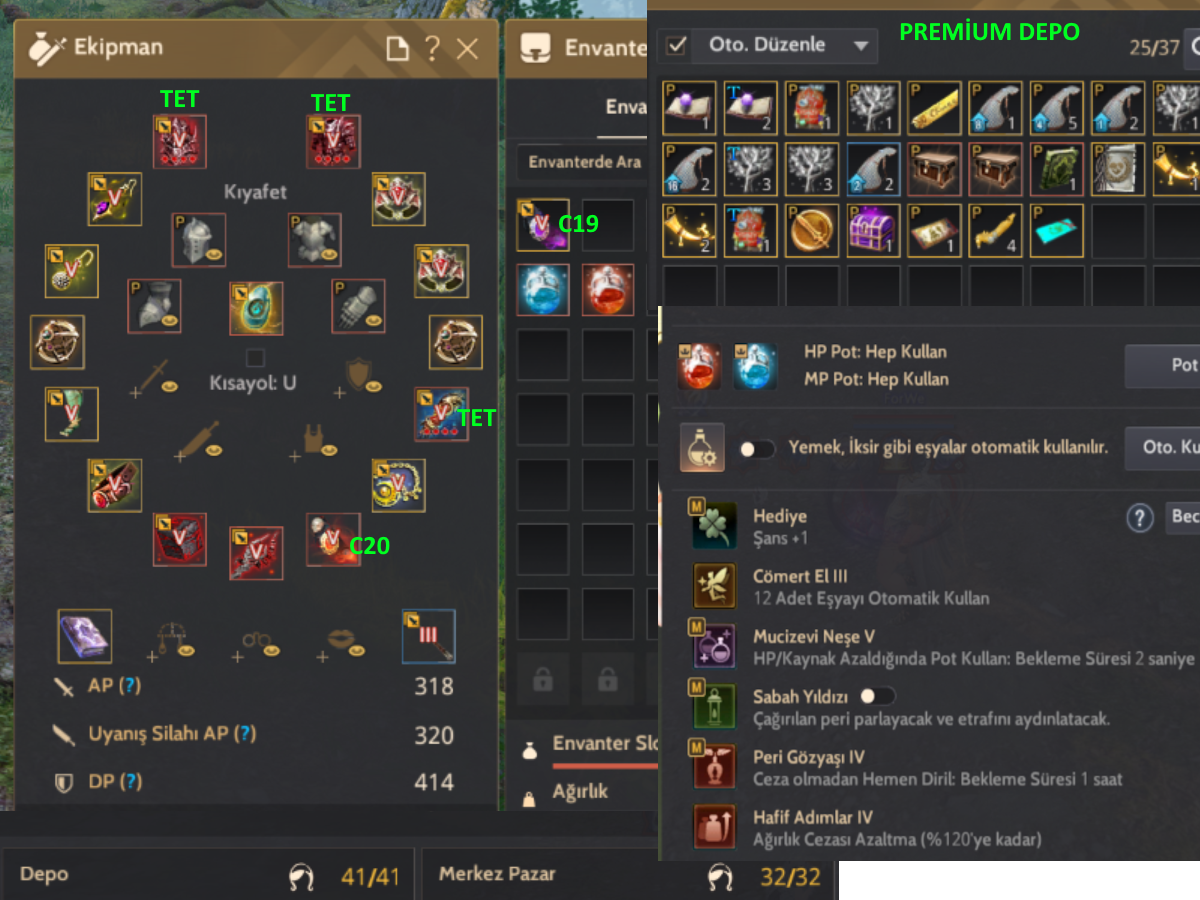Open the Ekipman help question mark
Screen dimensions: 1200x900
(432, 48)
